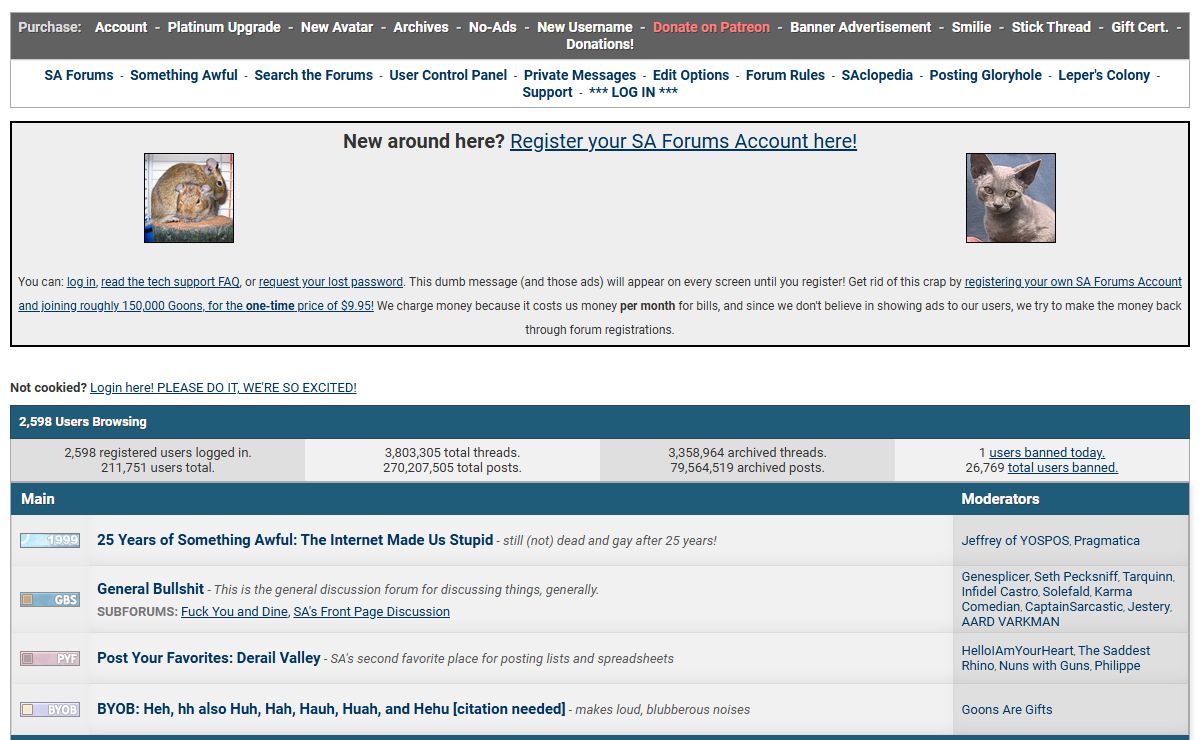The image size is (1200, 740).
Task: Click '2,598 Users Browsing' header
Action: click(x=83, y=422)
